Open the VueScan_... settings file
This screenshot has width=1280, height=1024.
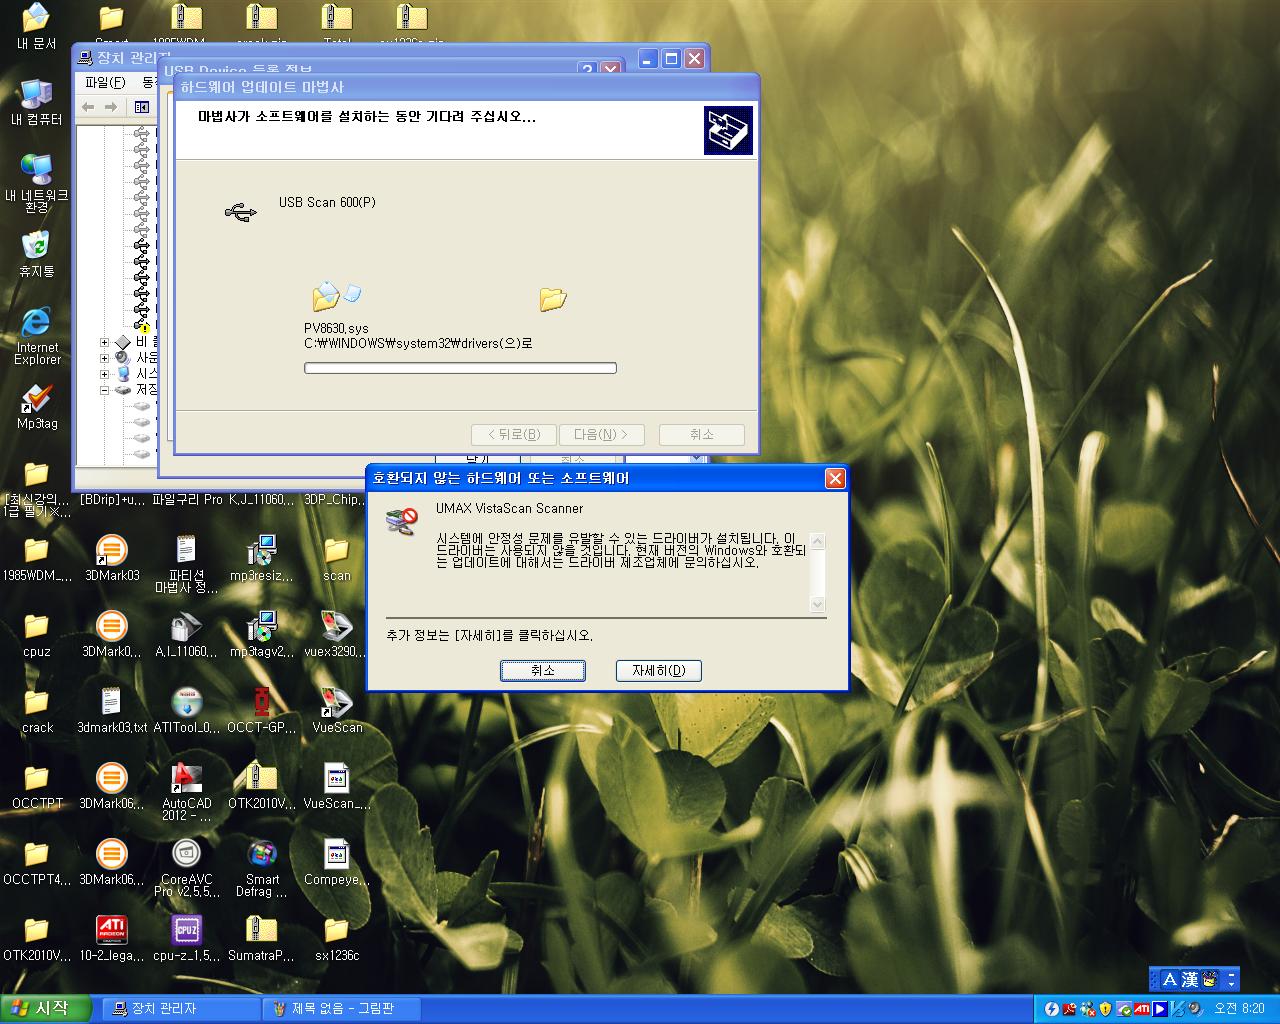337,786
